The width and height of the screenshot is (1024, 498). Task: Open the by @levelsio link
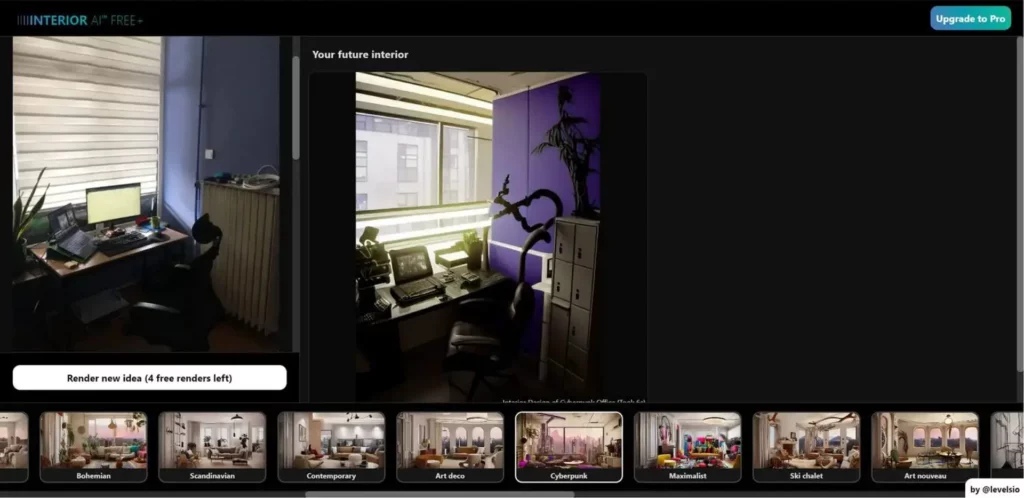pos(994,489)
